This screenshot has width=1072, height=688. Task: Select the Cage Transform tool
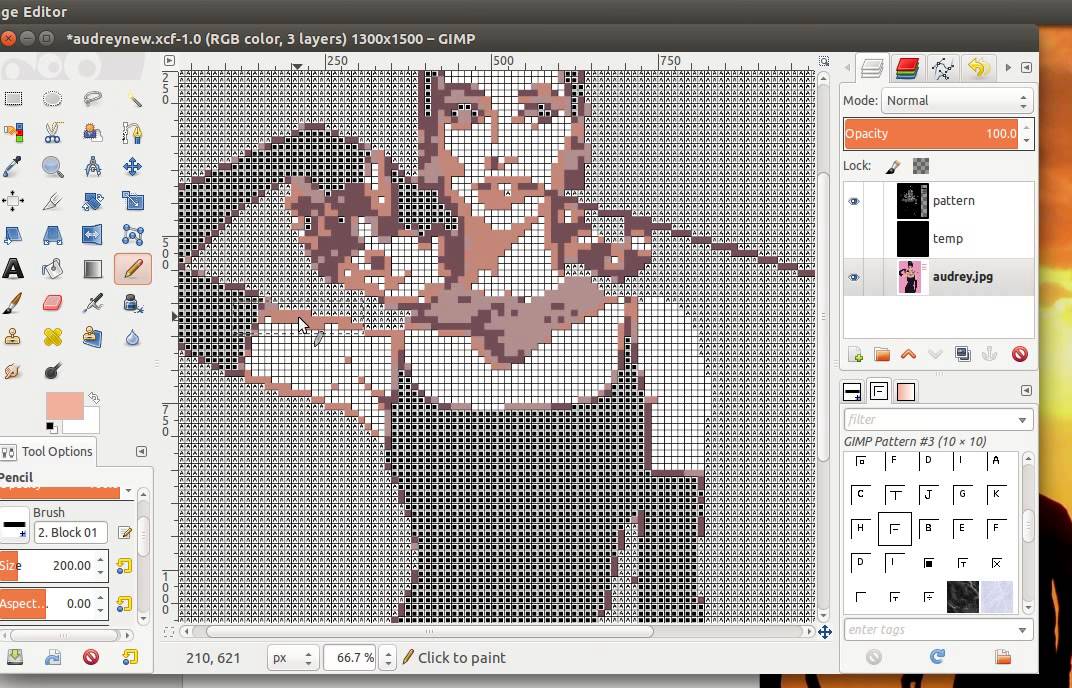pyautogui.click(x=133, y=235)
